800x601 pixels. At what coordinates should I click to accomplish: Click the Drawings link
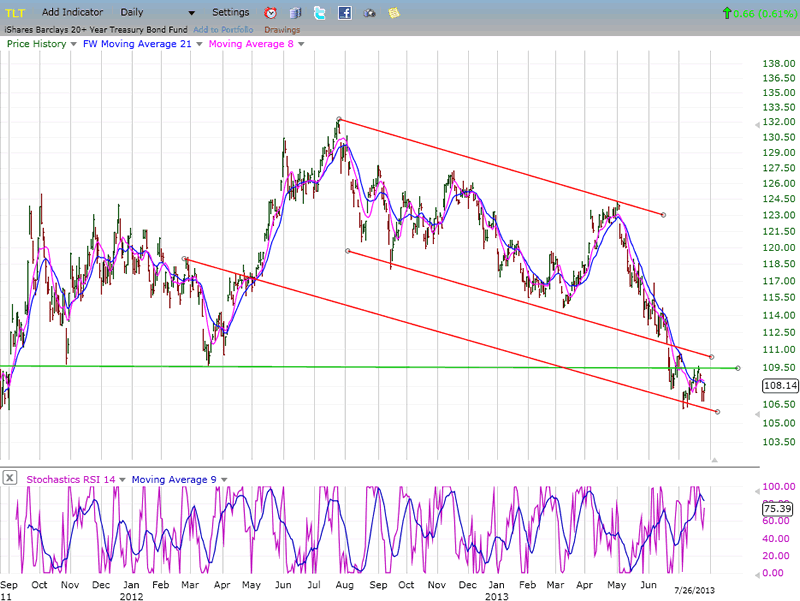(281, 29)
